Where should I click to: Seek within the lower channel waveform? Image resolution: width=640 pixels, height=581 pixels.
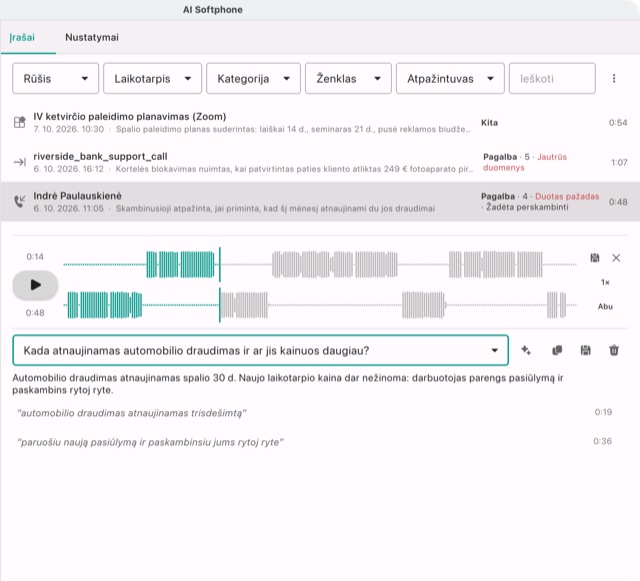tap(320, 305)
